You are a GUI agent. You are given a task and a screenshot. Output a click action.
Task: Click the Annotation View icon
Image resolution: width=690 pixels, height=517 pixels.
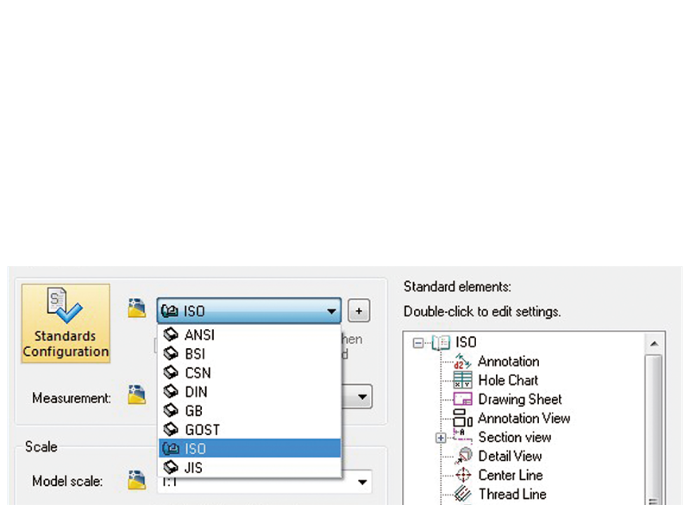coord(462,418)
